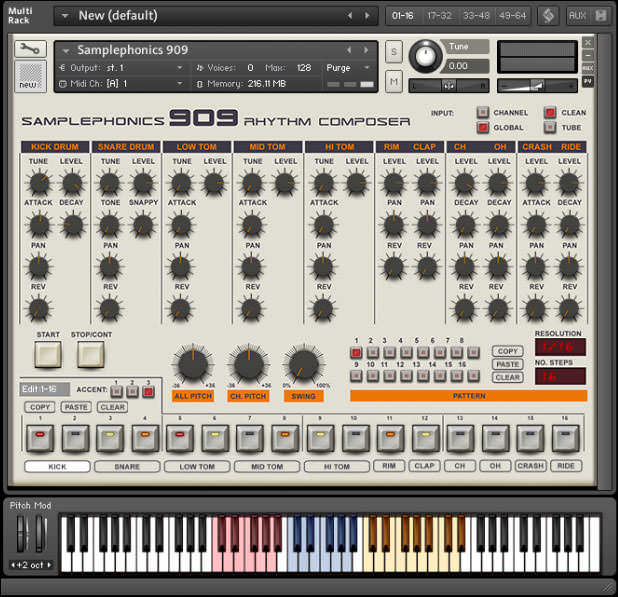Click pattern COPY button

(508, 351)
